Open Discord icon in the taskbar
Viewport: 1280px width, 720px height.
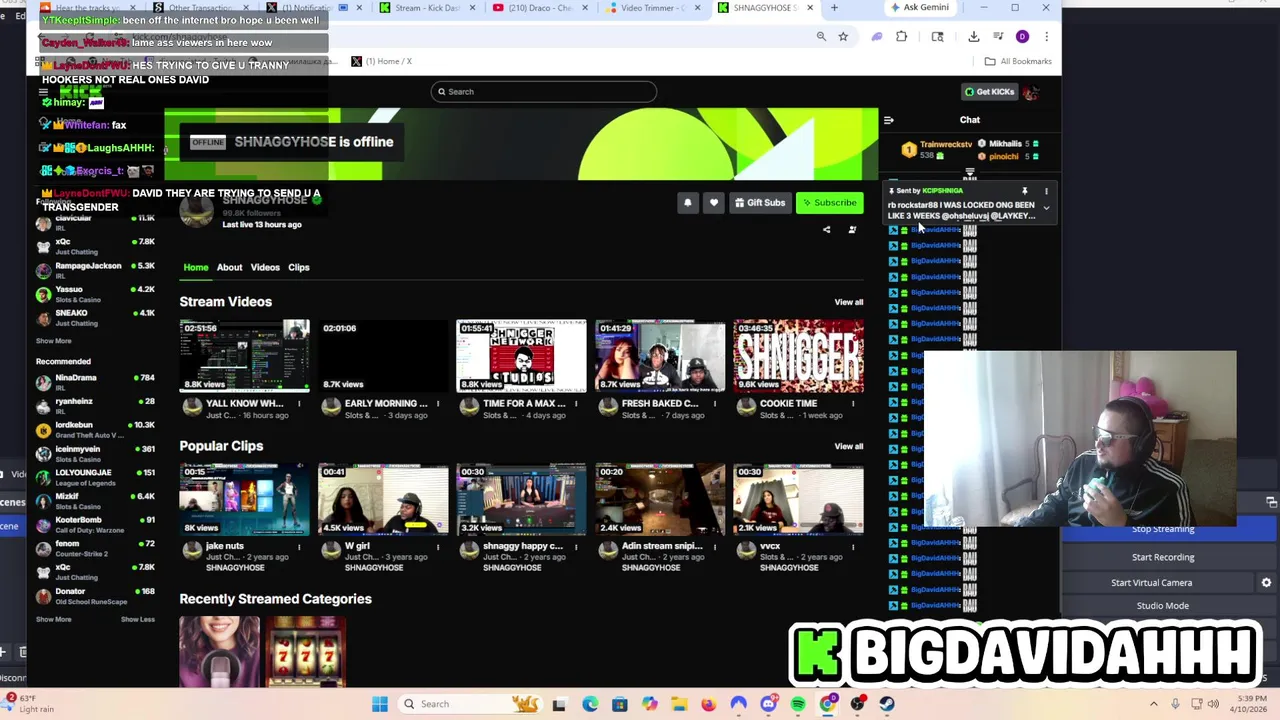[768, 704]
